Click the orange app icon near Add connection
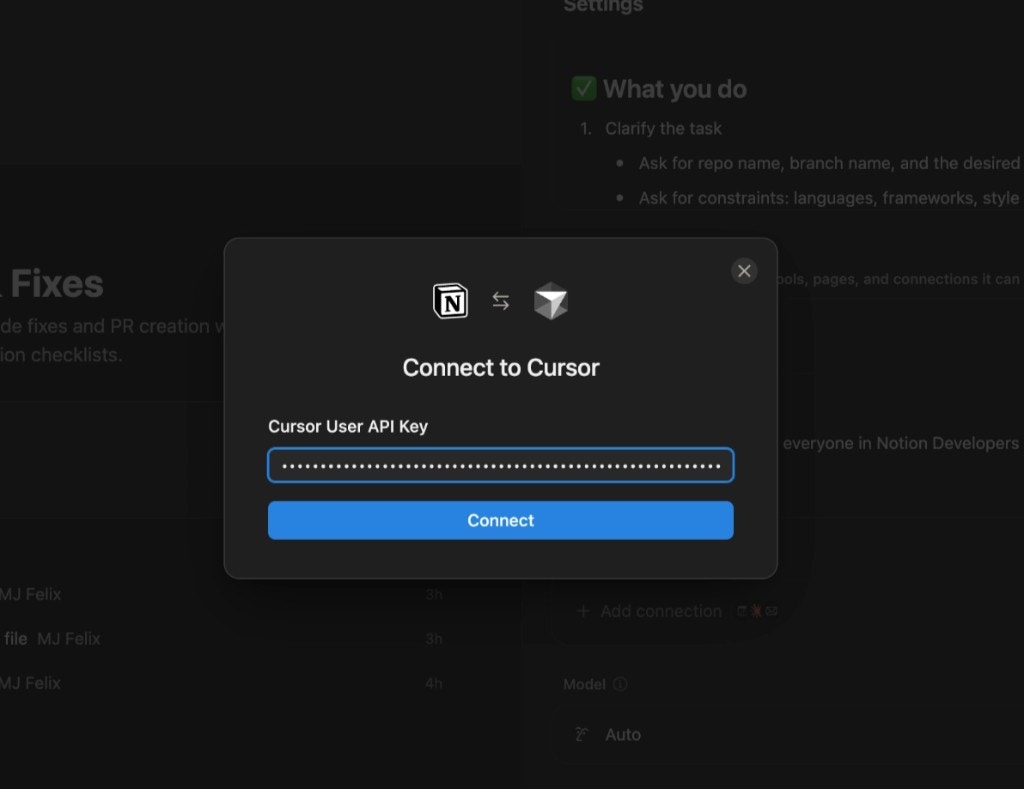This screenshot has height=789, width=1024. (757, 610)
